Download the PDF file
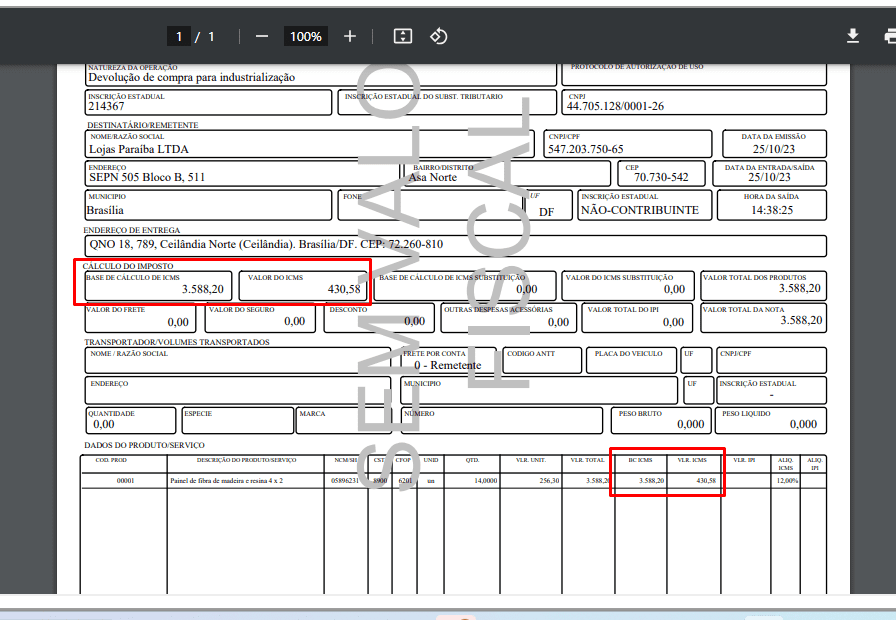Image resolution: width=896 pixels, height=620 pixels. point(853,36)
